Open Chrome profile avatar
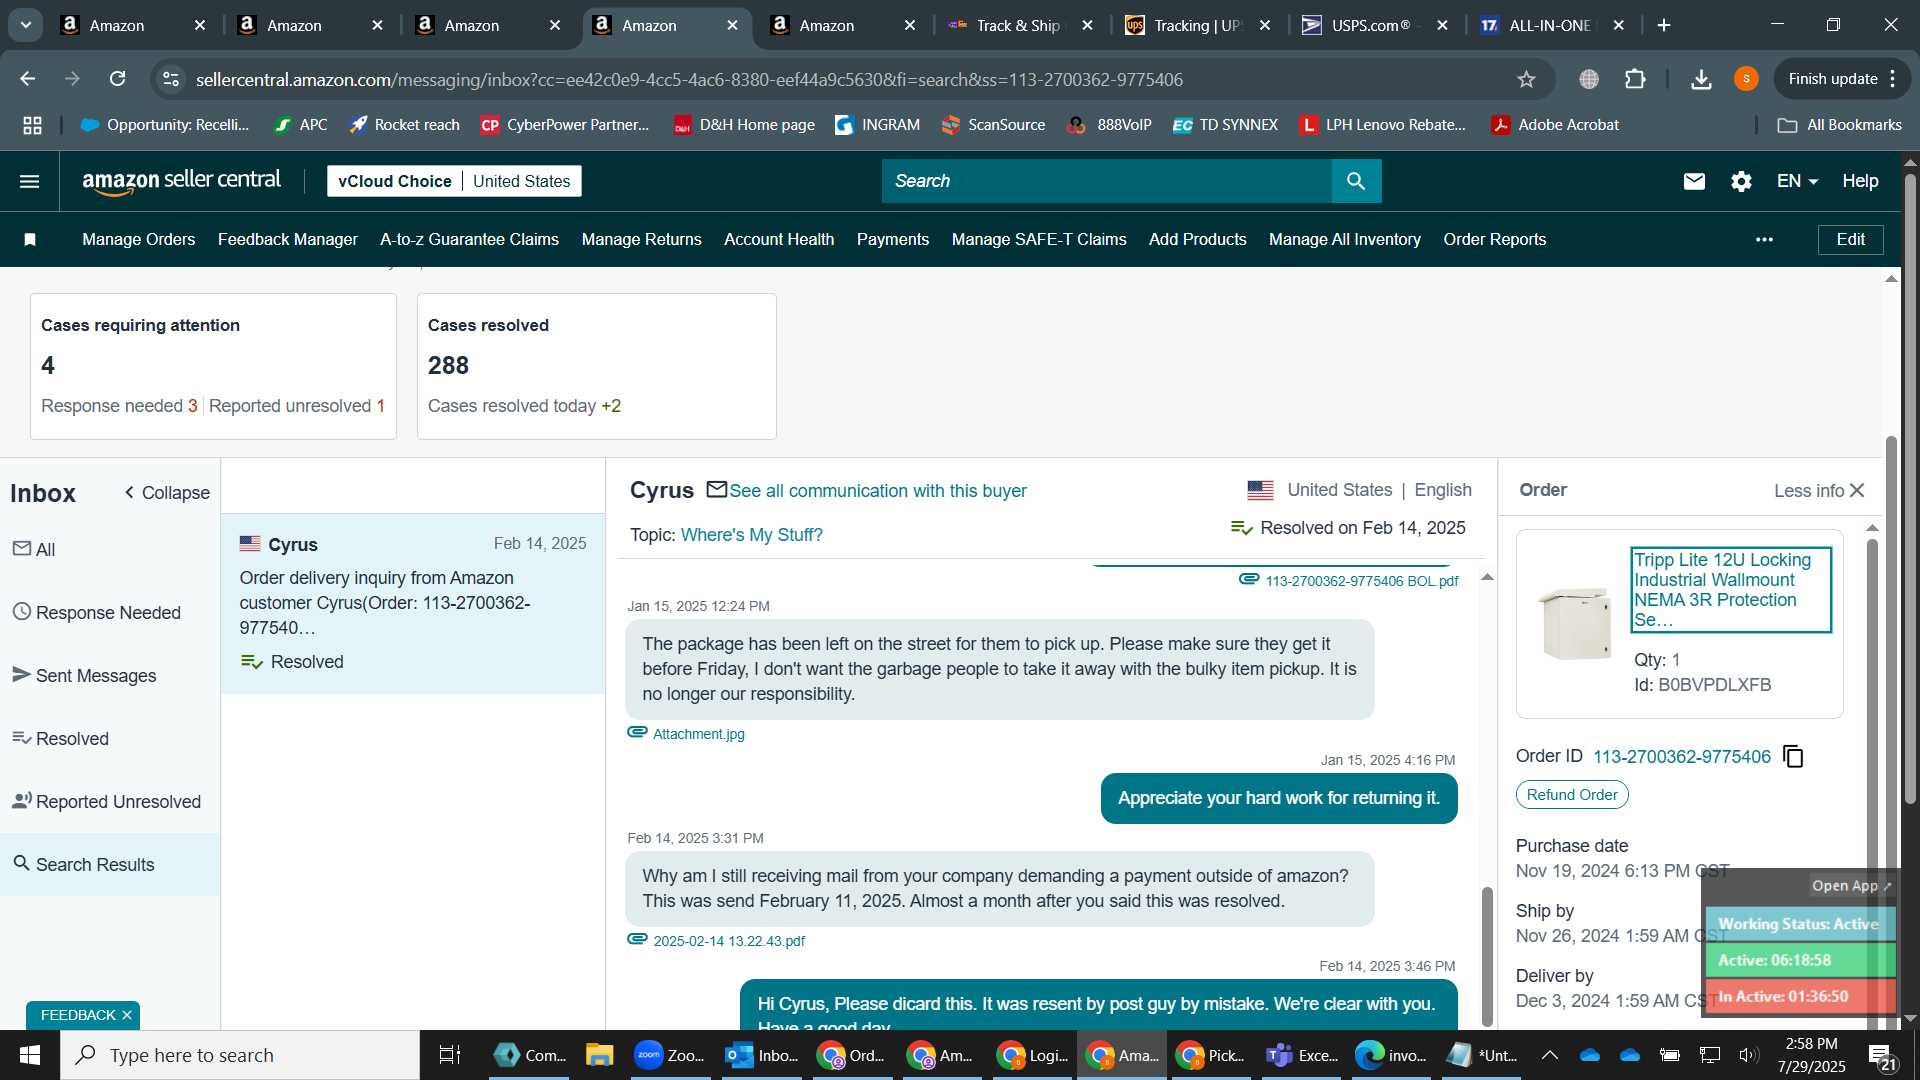 pyautogui.click(x=1746, y=79)
